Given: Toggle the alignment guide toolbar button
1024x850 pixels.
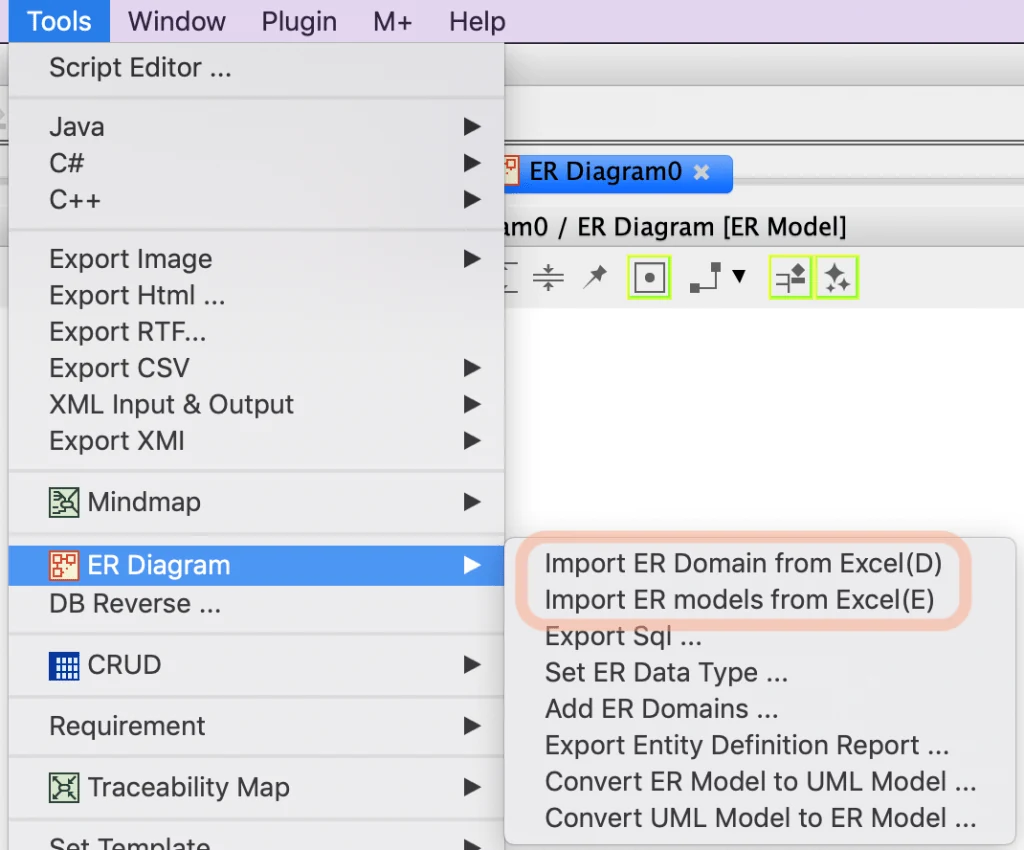Looking at the screenshot, I should click(791, 277).
